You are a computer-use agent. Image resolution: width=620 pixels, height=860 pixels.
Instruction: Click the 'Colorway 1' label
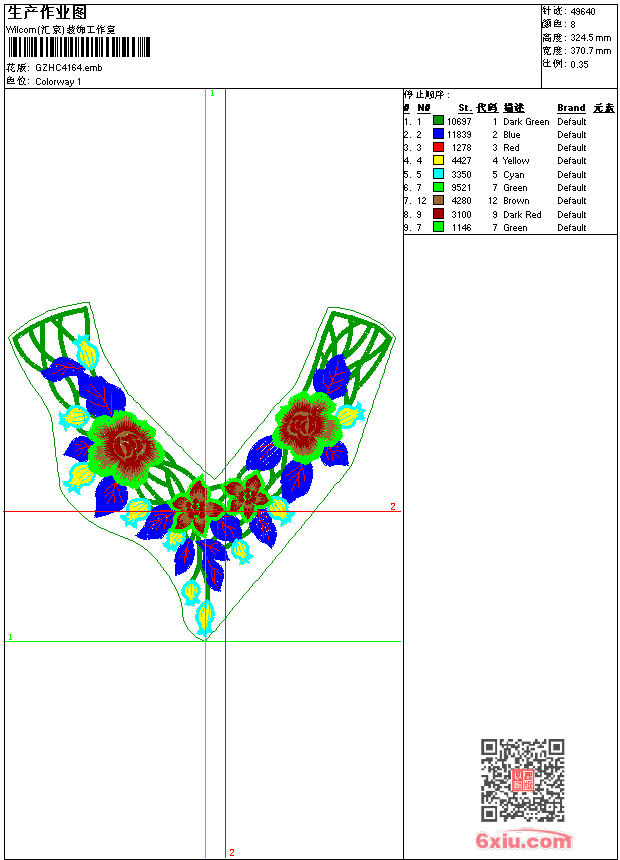click(x=58, y=82)
